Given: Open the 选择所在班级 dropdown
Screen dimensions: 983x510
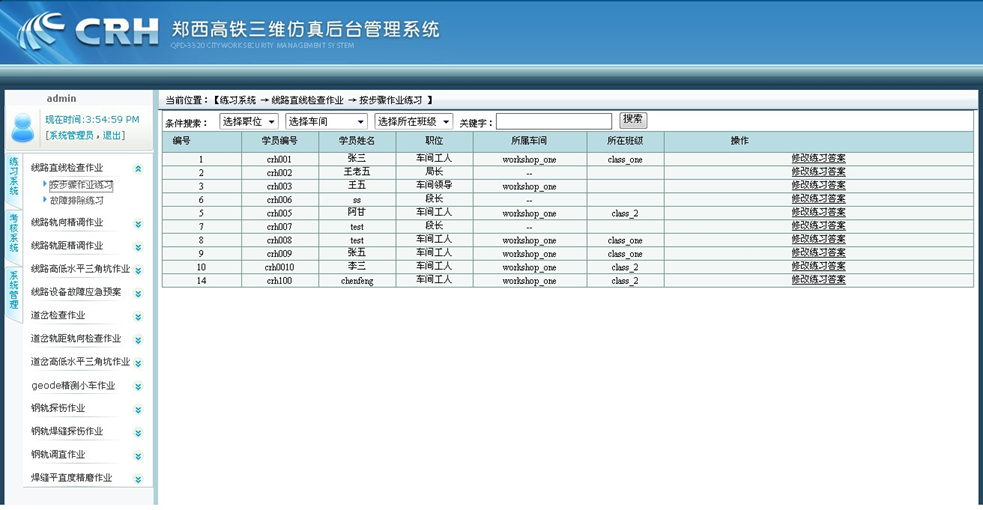Looking at the screenshot, I should 413,122.
